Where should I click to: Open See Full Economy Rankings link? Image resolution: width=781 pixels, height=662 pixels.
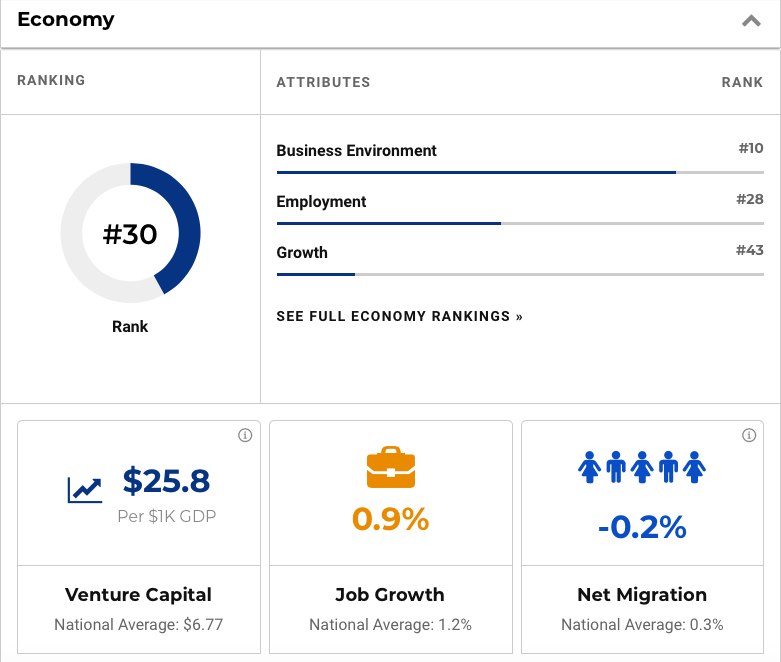coord(399,316)
